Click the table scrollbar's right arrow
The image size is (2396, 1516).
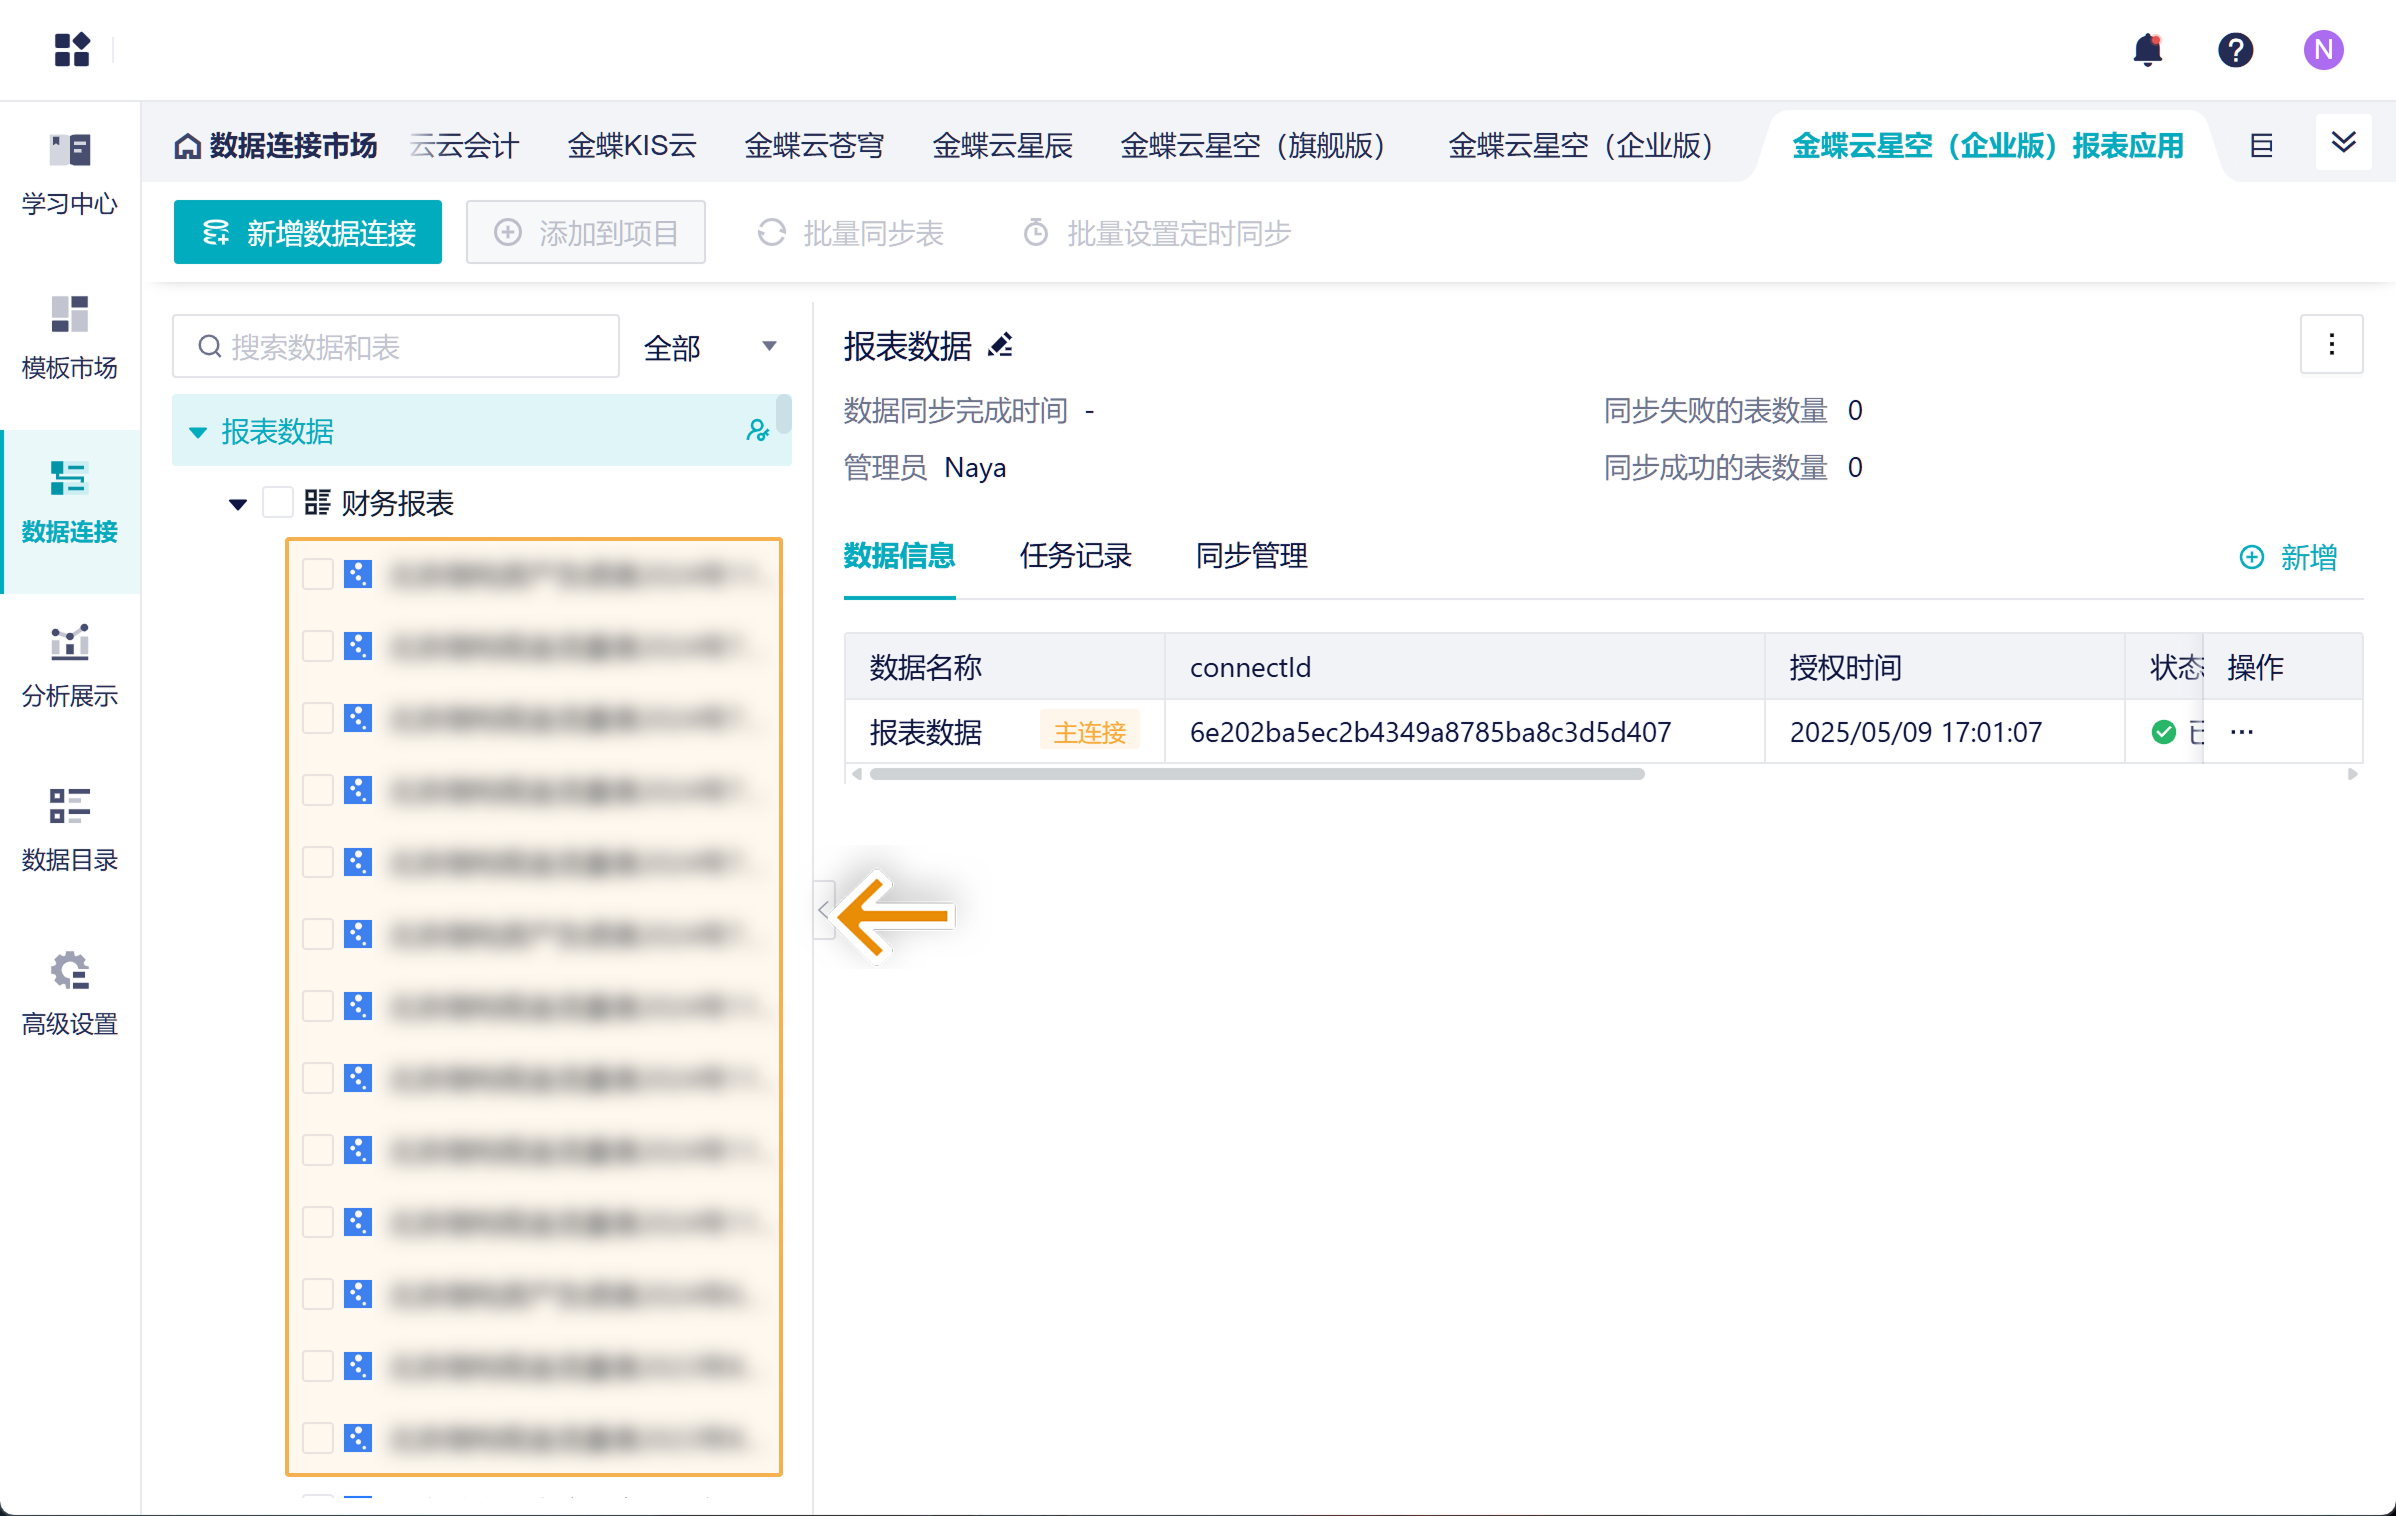(x=2353, y=774)
